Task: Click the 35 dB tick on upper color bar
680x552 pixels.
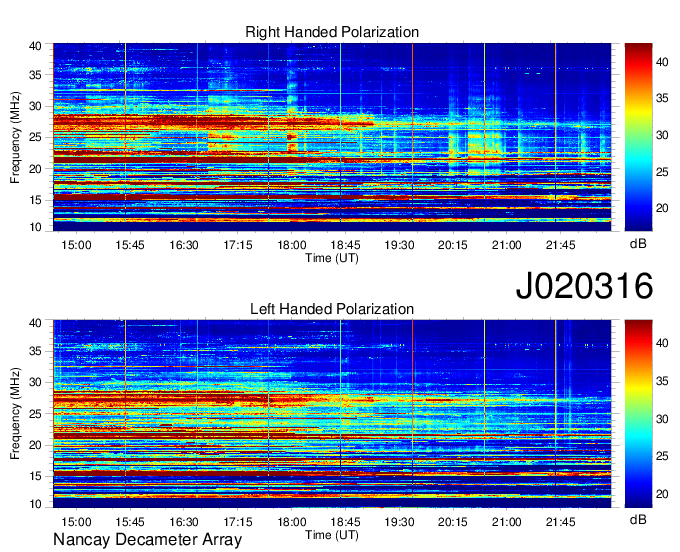Action: click(x=662, y=98)
